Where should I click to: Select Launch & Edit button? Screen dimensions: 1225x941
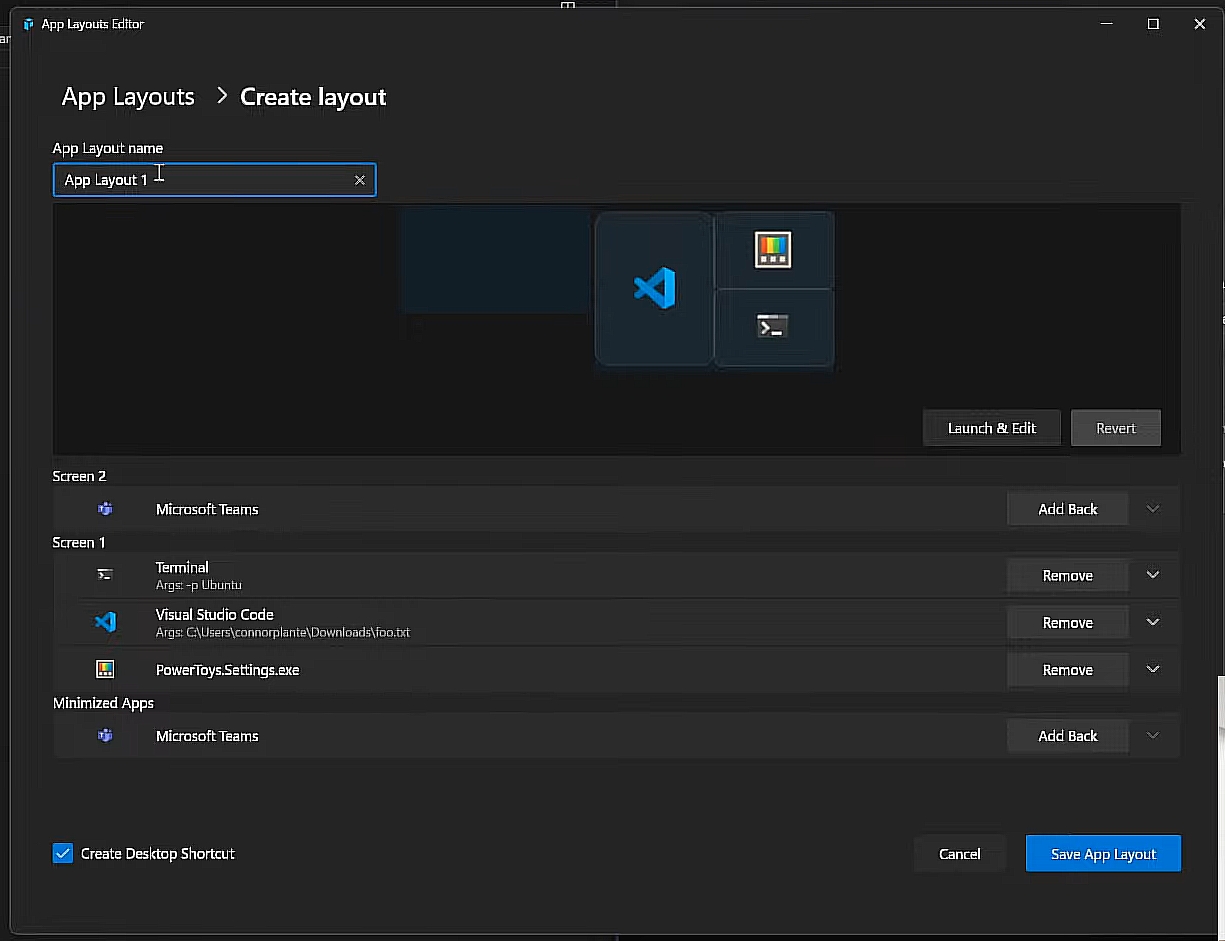(992, 428)
